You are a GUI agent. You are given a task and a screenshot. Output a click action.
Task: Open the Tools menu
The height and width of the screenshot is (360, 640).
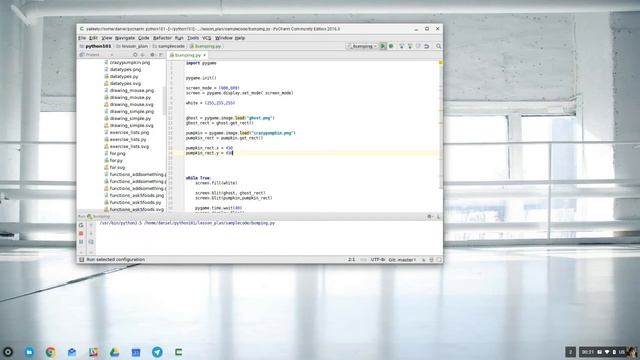[193, 38]
